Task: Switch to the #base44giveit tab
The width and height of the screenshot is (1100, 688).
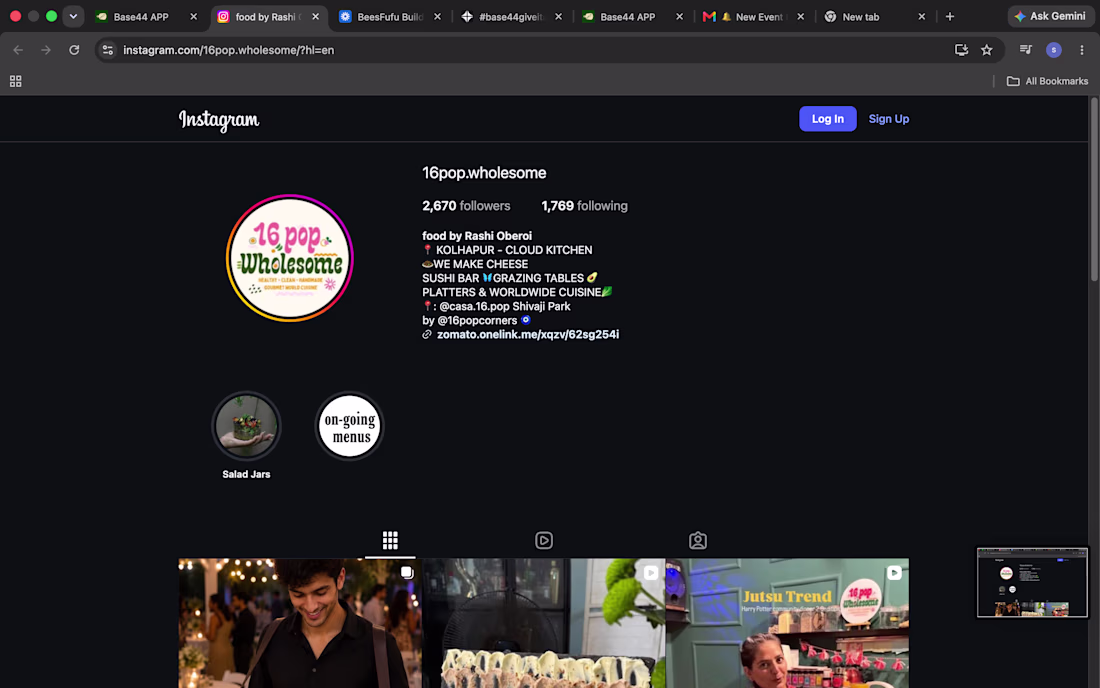Action: click(510, 16)
